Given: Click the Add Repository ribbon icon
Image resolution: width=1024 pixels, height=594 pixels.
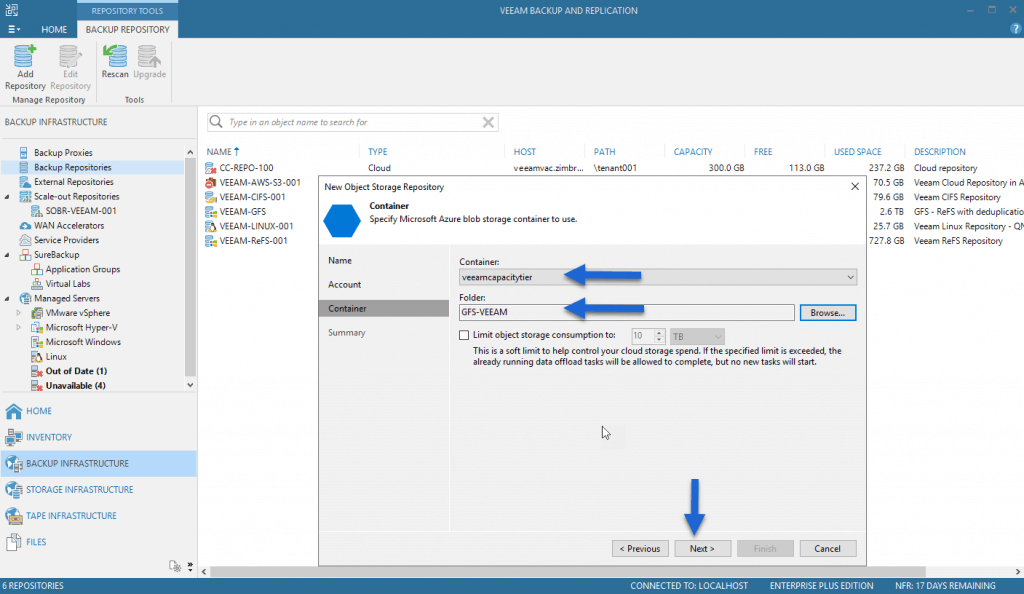Looking at the screenshot, I should [x=24, y=57].
